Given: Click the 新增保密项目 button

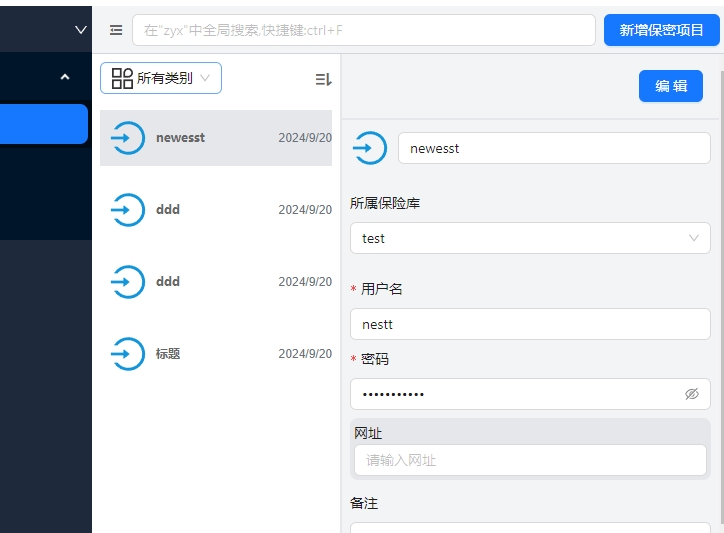Looking at the screenshot, I should click(x=661, y=30).
